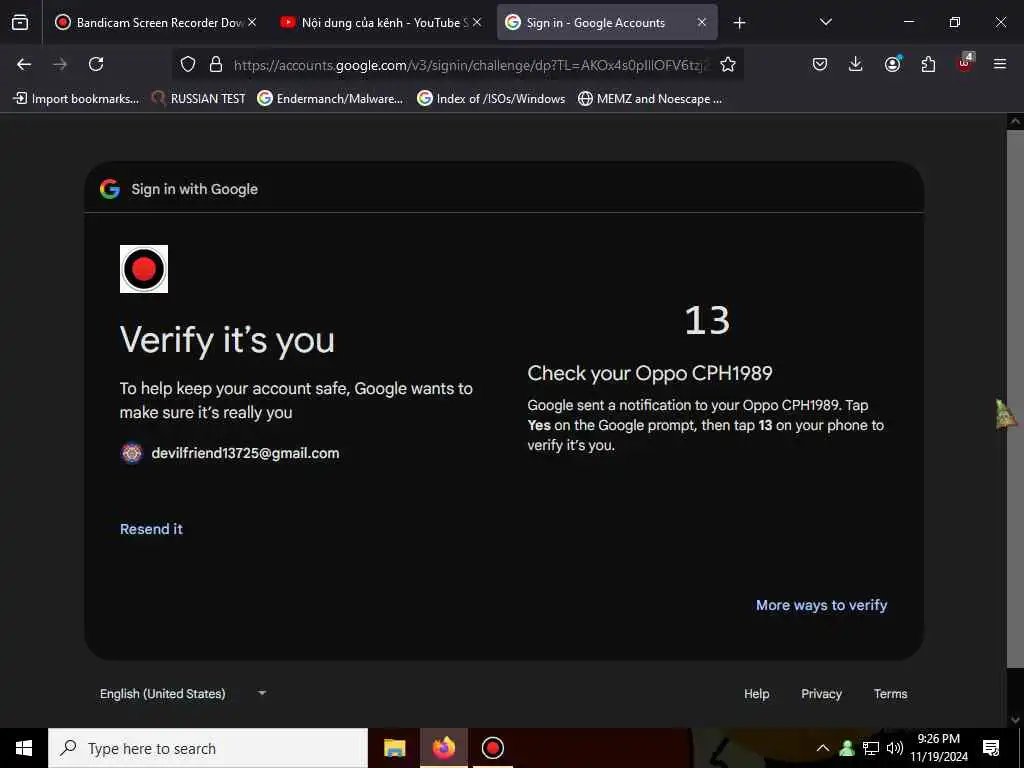Image resolution: width=1024 pixels, height=768 pixels.
Task: Open Firefox View tab list icon
Action: coord(20,22)
